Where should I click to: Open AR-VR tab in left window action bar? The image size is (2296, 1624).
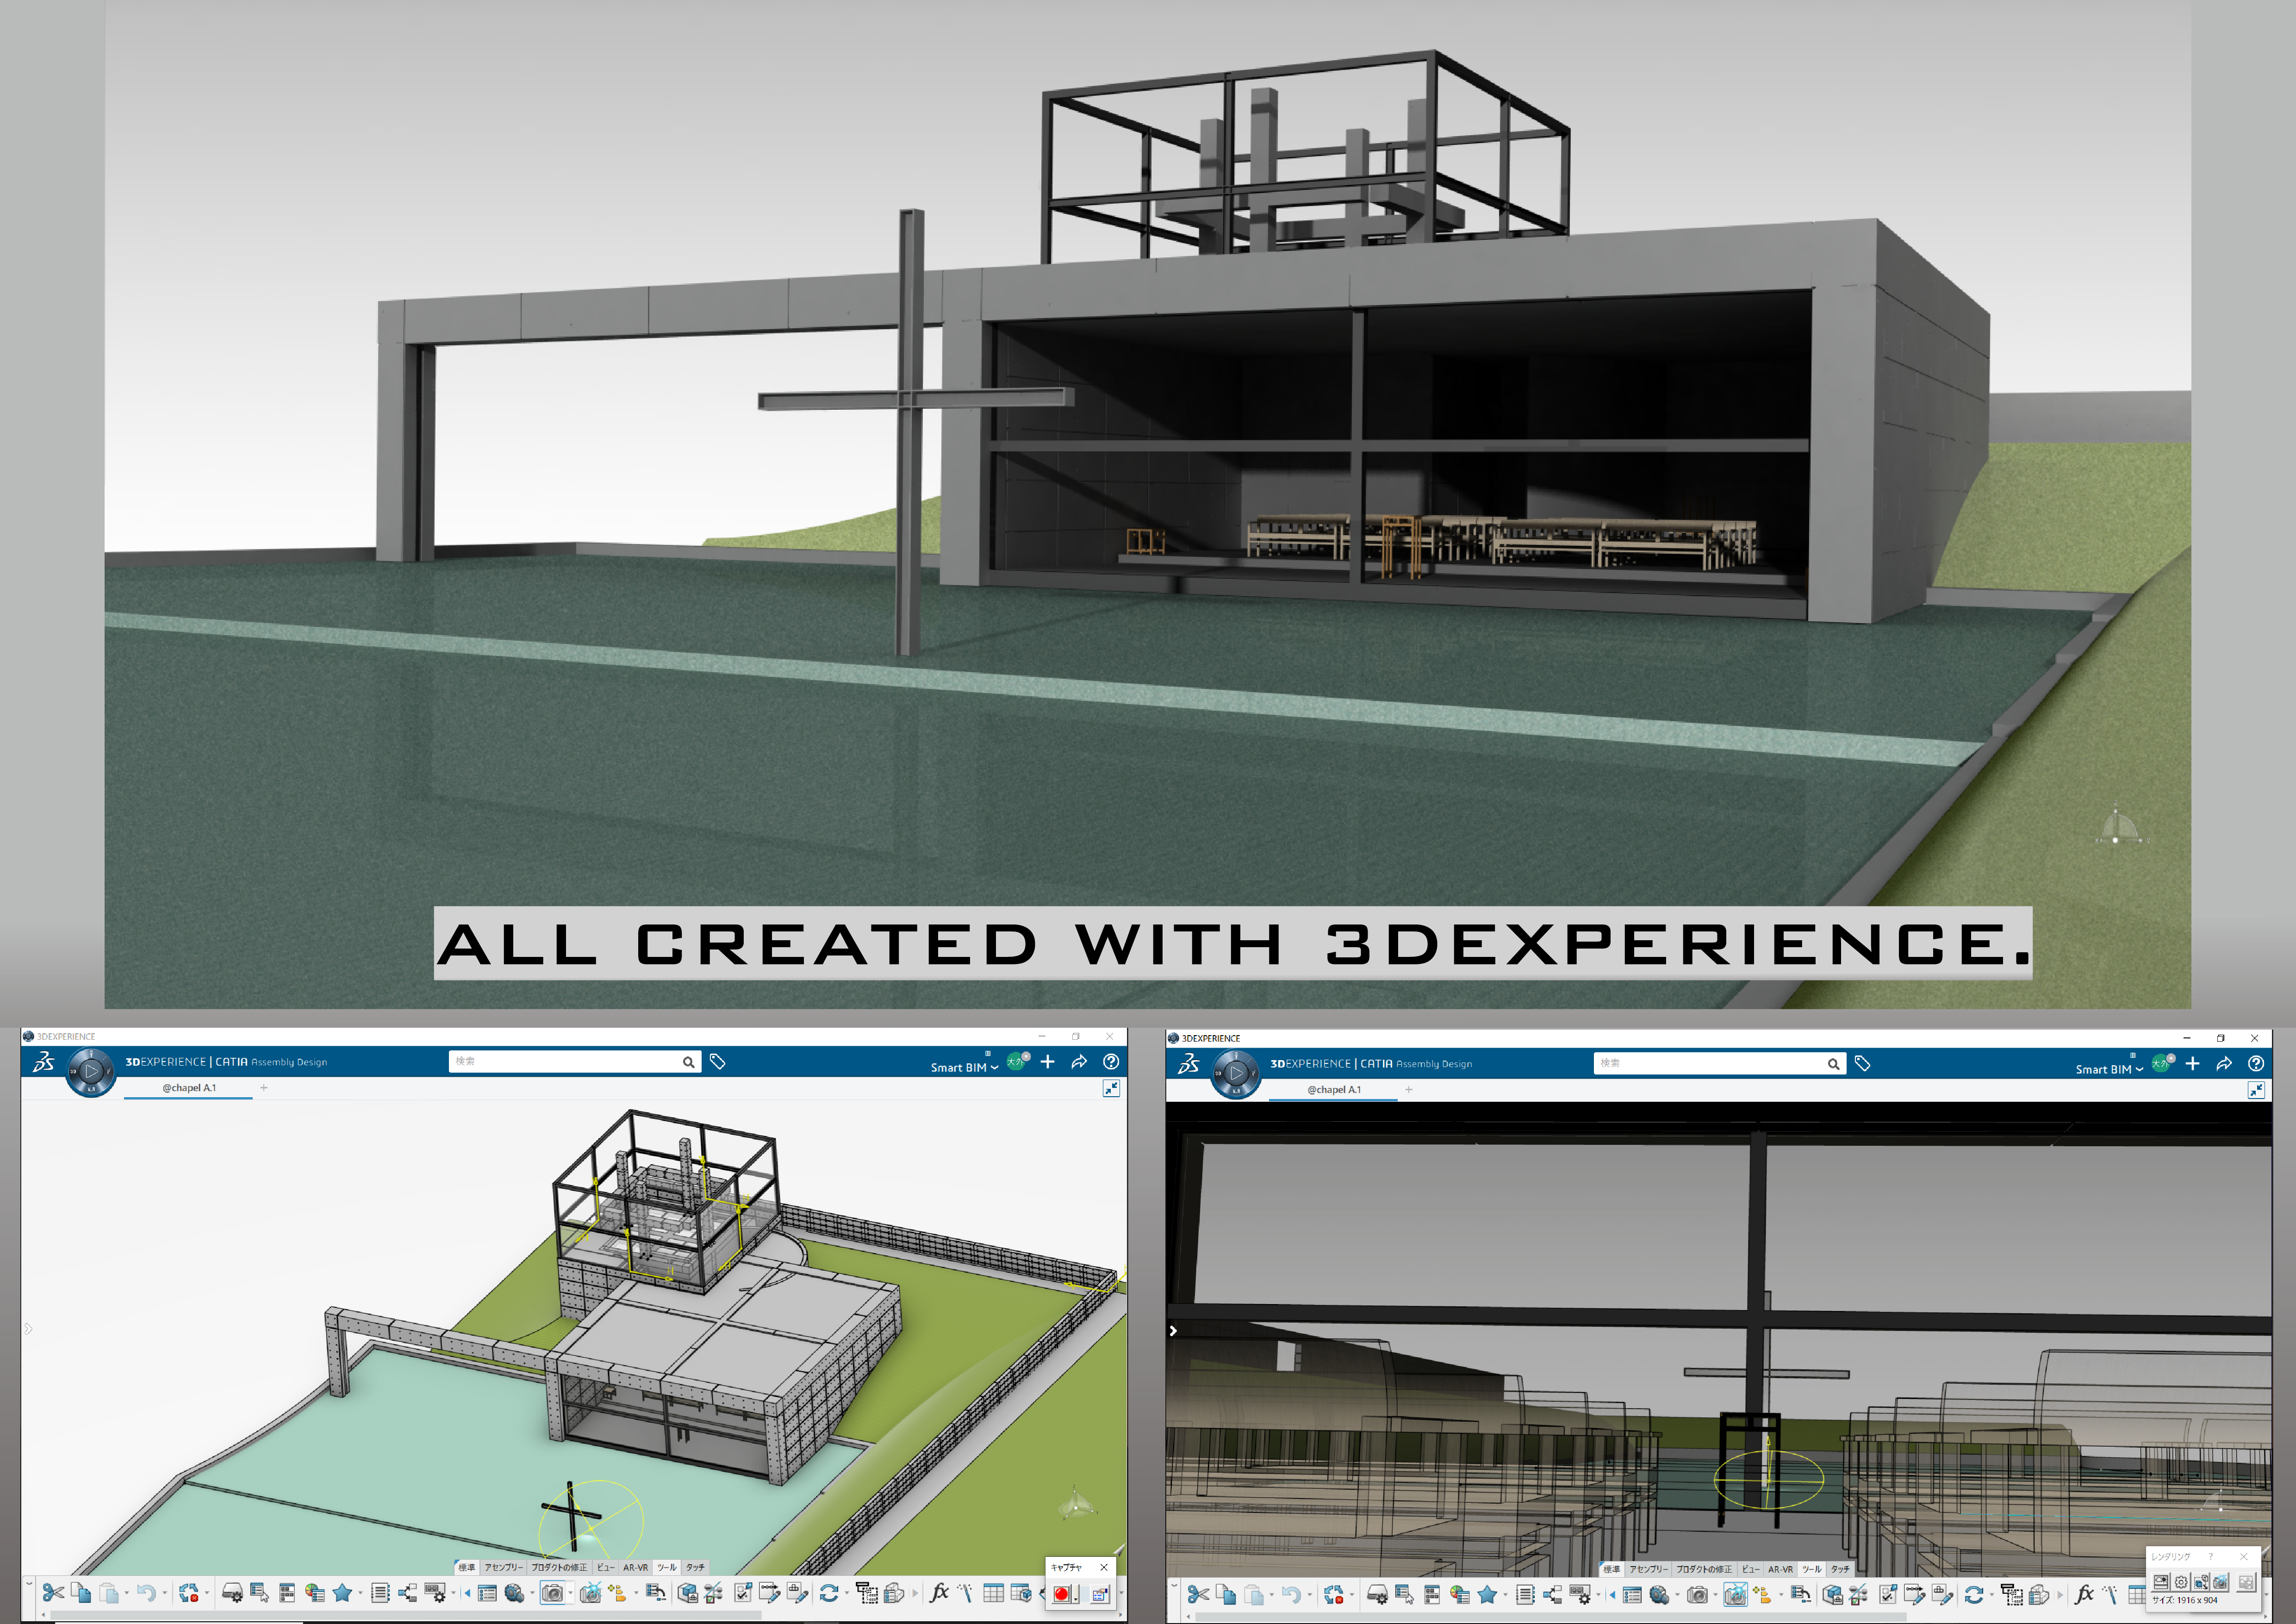coord(635,1568)
